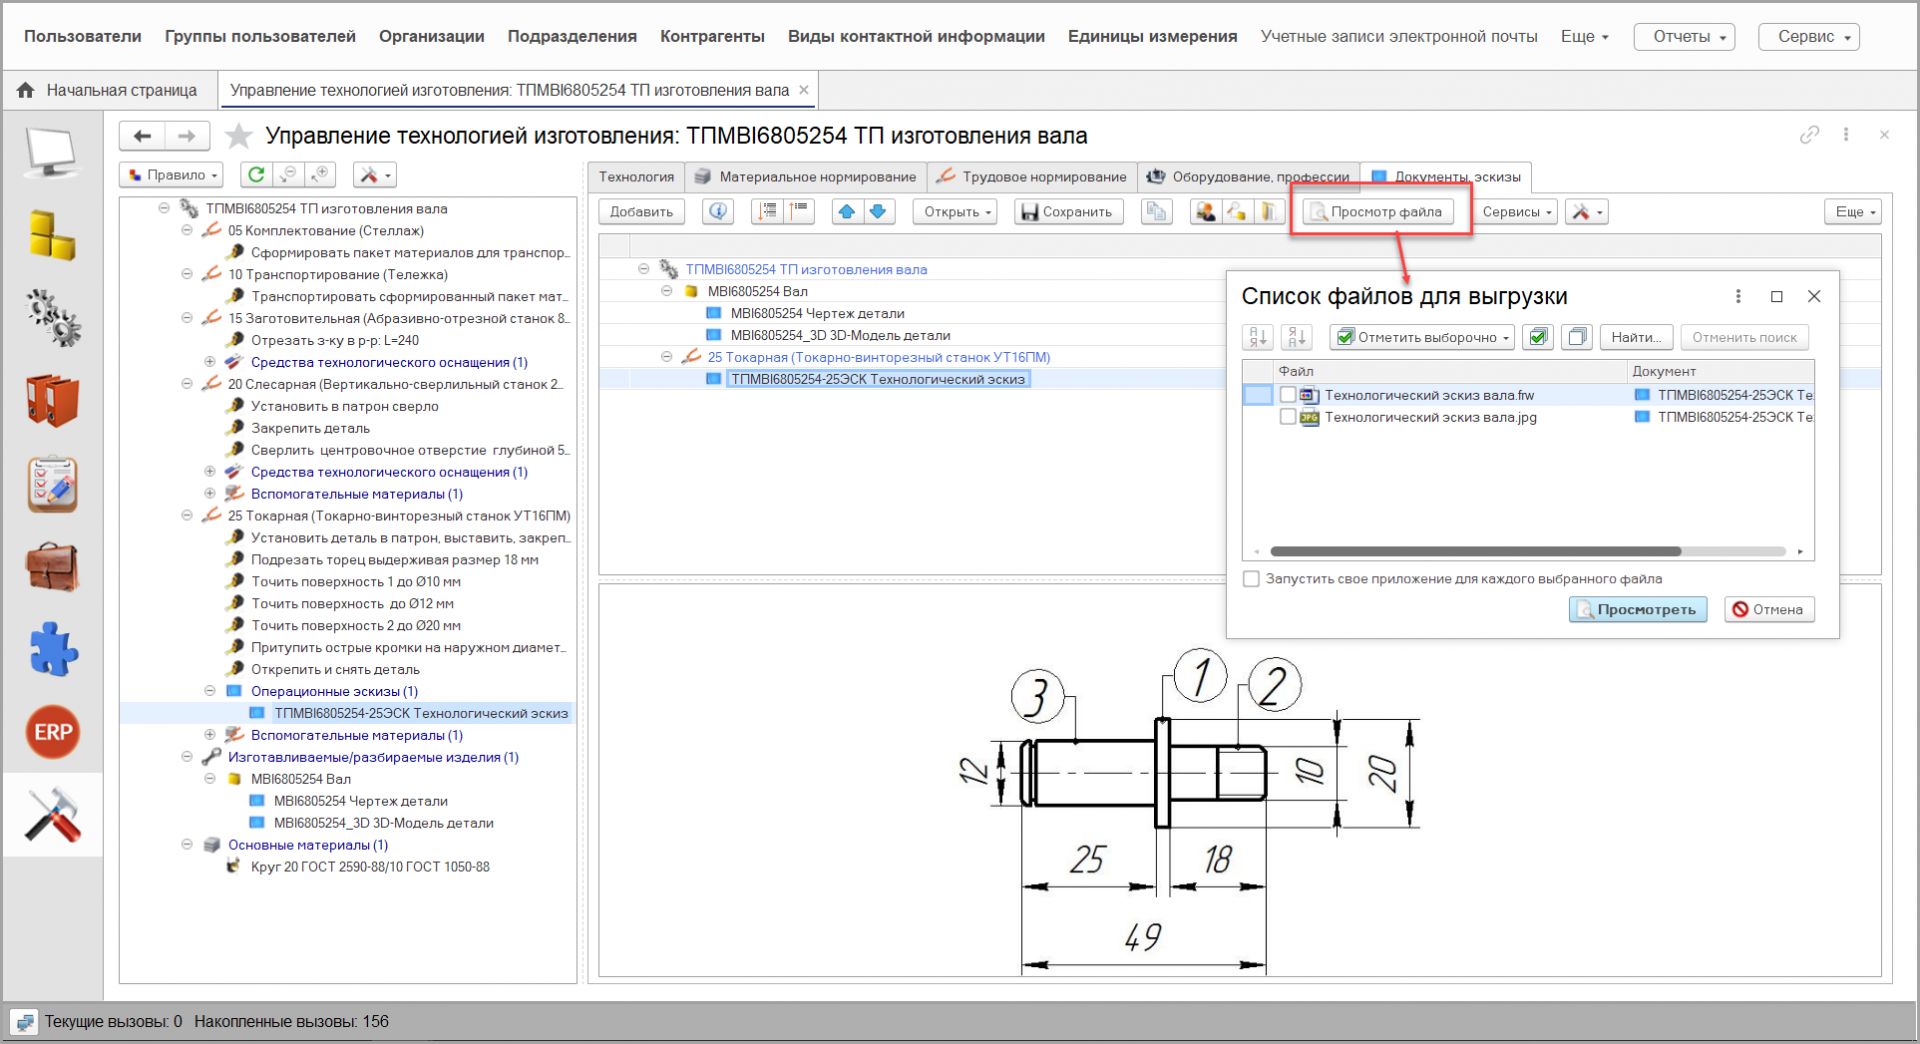The height and width of the screenshot is (1044, 1920).
Task: Check the Технологический эскиз вала.jpg file checkbox
Action: point(1288,417)
